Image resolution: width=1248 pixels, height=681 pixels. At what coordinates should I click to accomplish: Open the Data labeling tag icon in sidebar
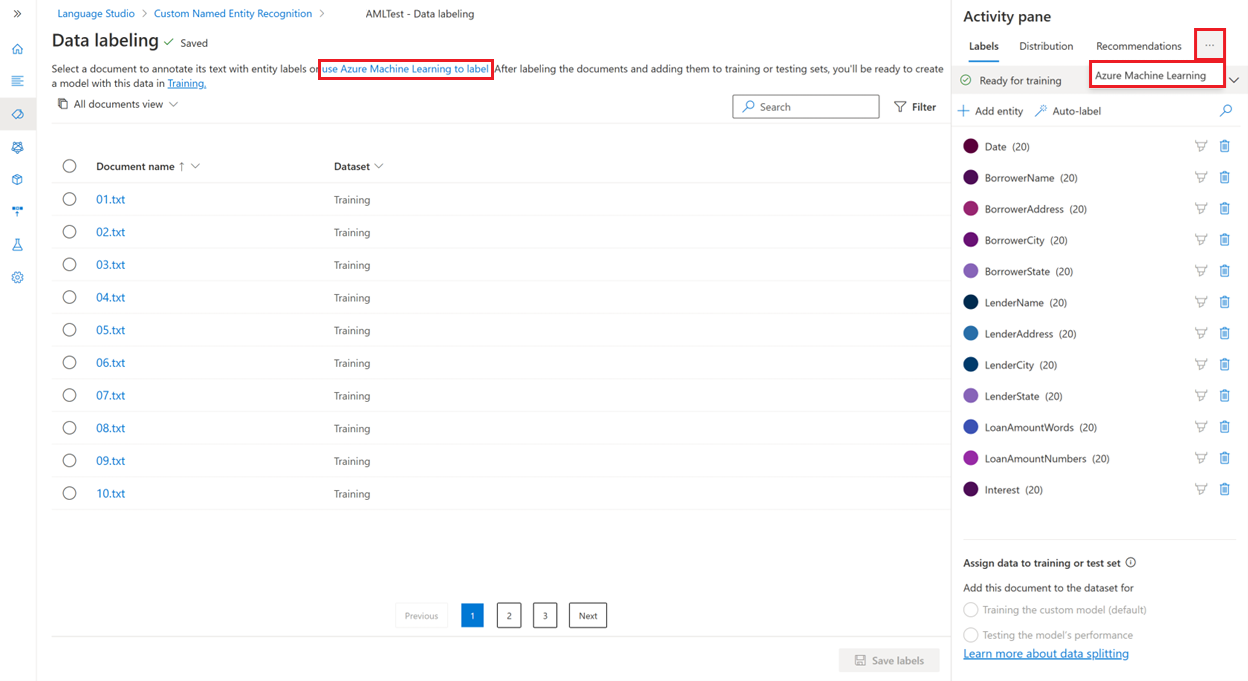[x=17, y=114]
